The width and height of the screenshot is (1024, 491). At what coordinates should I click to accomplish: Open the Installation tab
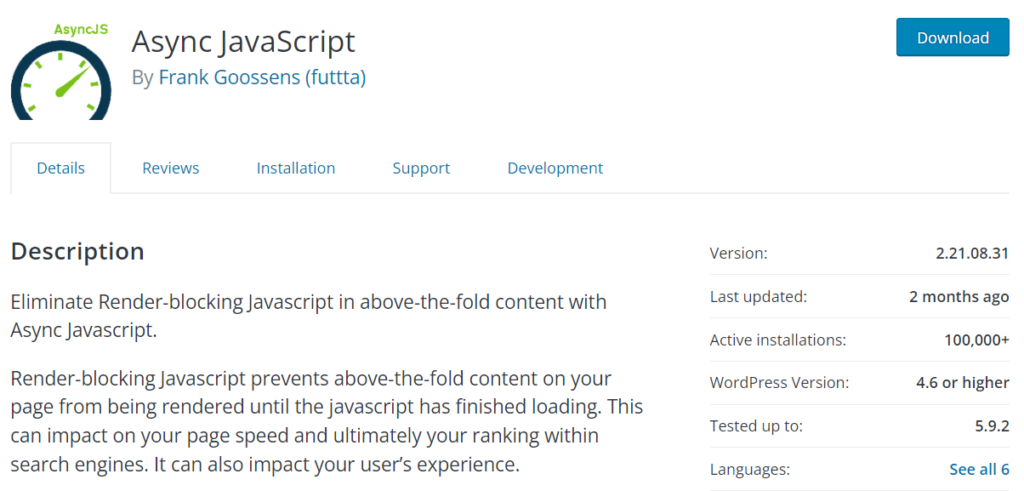click(296, 168)
